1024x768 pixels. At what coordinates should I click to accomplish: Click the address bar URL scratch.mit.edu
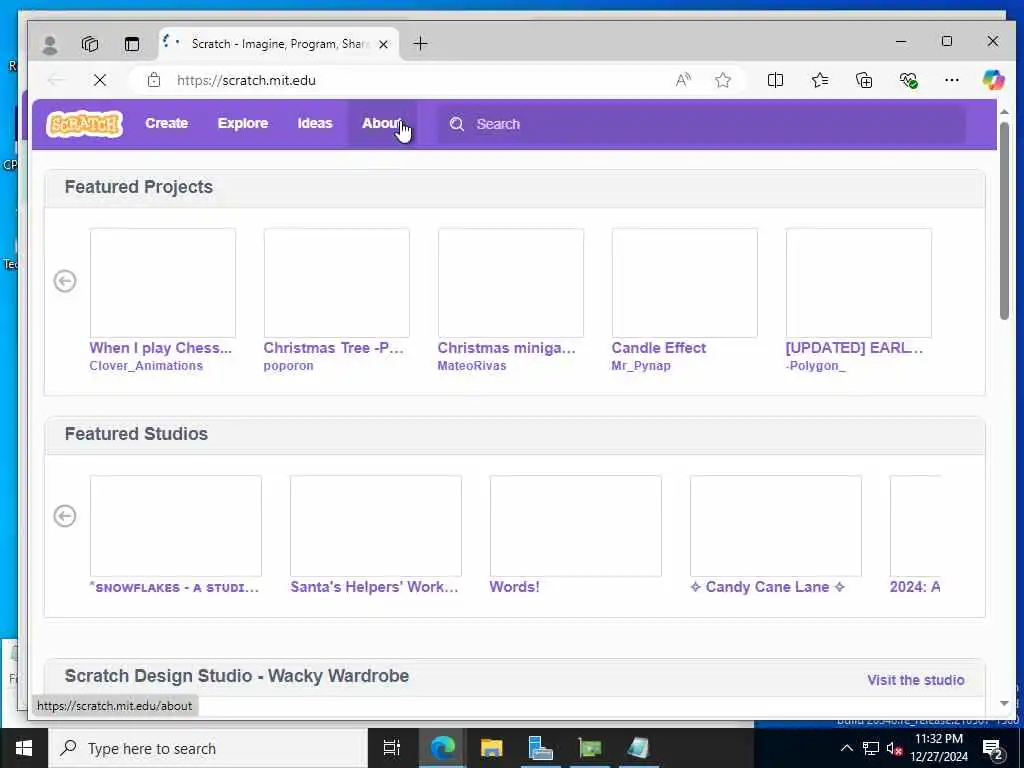246,80
